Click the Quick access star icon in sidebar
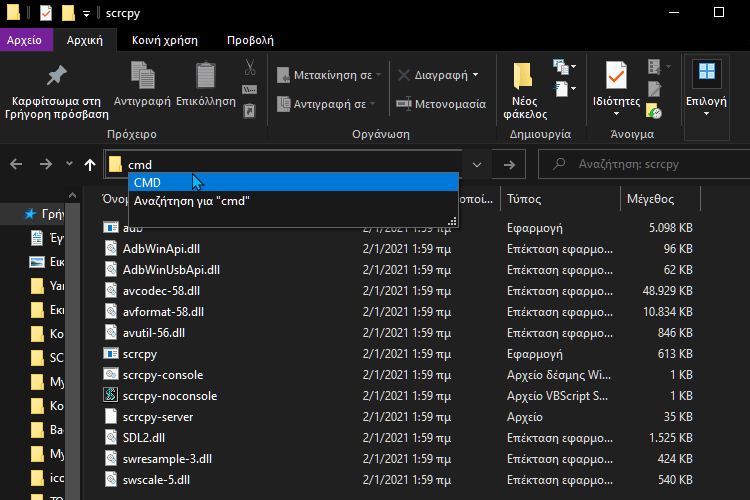The height and width of the screenshot is (500, 750). (30, 214)
